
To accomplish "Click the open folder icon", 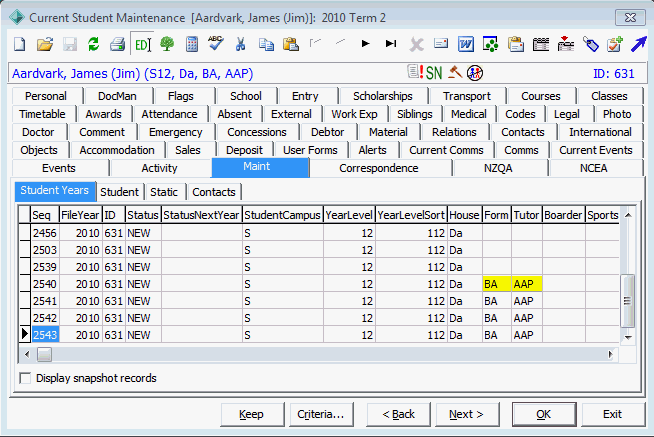I will click(45, 44).
